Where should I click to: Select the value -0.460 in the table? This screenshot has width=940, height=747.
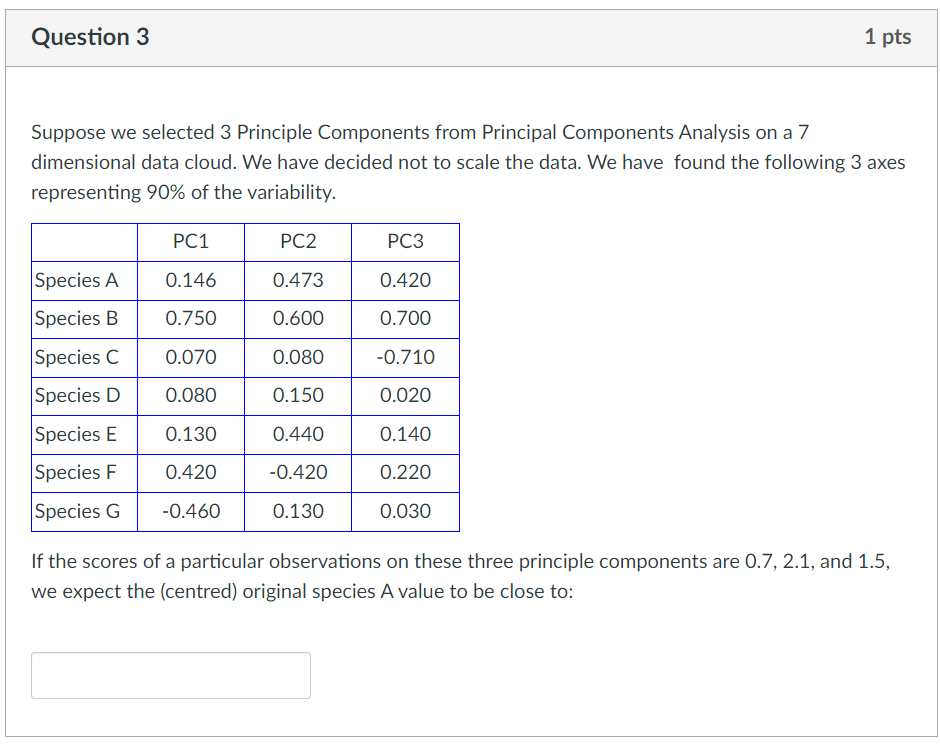[x=190, y=511]
